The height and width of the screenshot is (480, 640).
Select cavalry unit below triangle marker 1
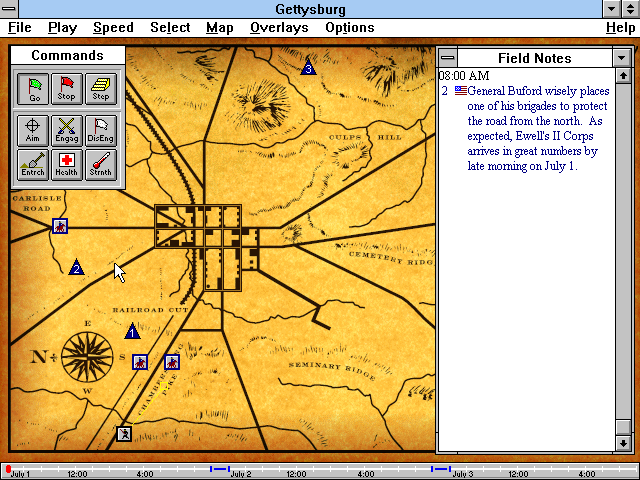pos(140,362)
